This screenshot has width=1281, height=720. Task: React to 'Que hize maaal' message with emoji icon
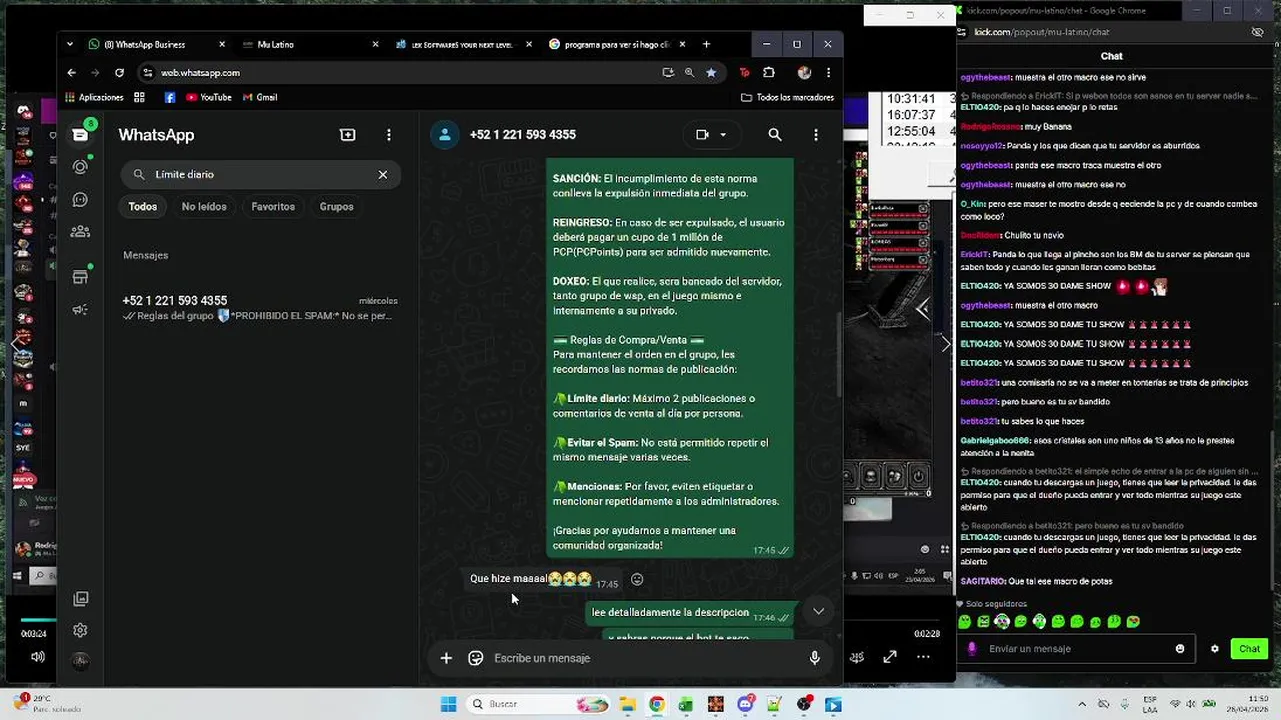click(637, 579)
